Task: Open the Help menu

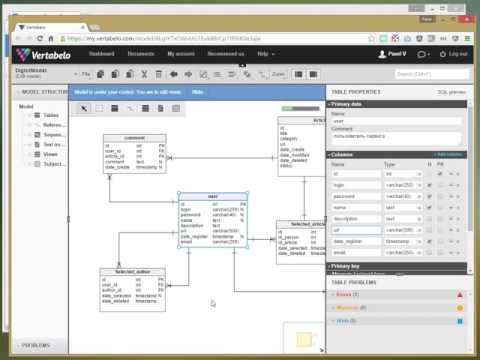Action: [x=266, y=54]
